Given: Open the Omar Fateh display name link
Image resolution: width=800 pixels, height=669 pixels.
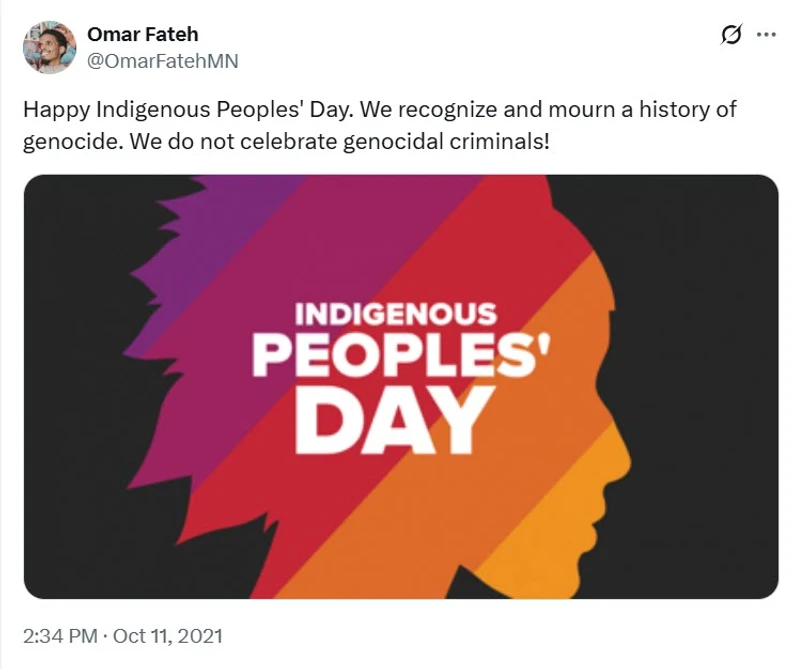Looking at the screenshot, I should [x=143, y=35].
